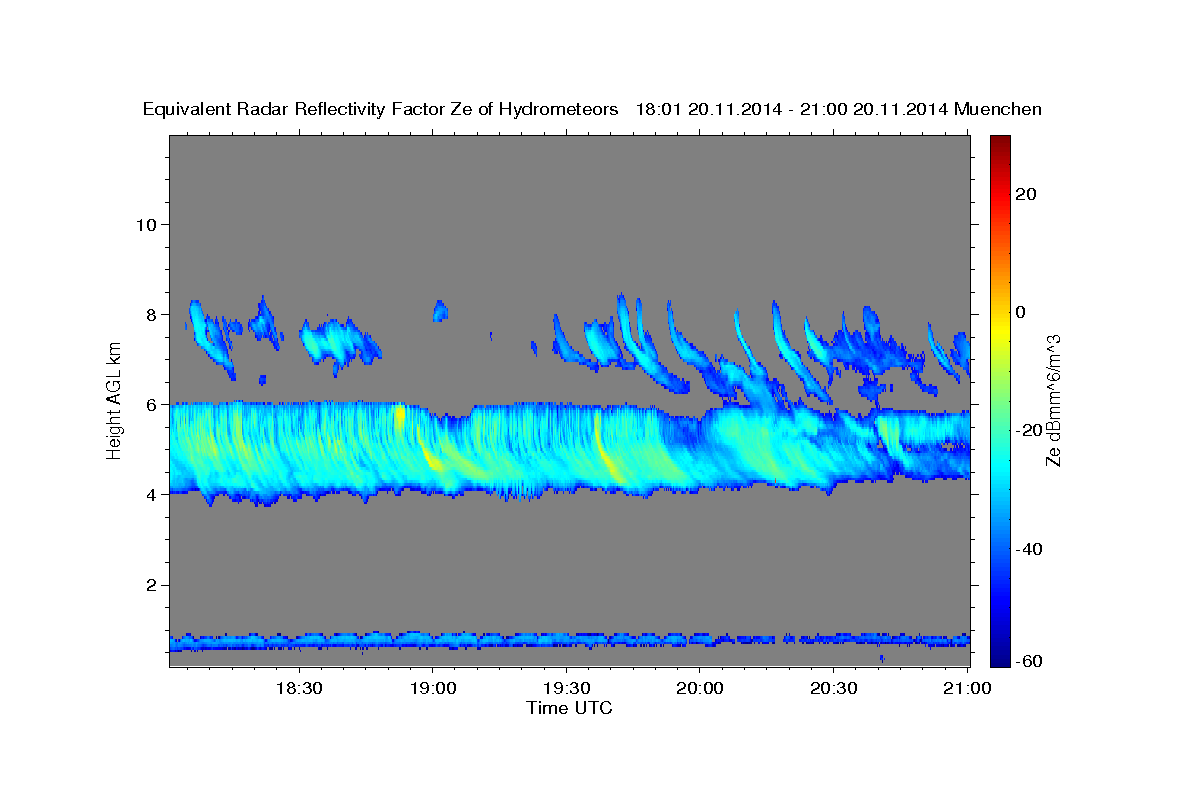1200x800 pixels.
Task: Click the 20:30 time tick label
Action: click(833, 689)
